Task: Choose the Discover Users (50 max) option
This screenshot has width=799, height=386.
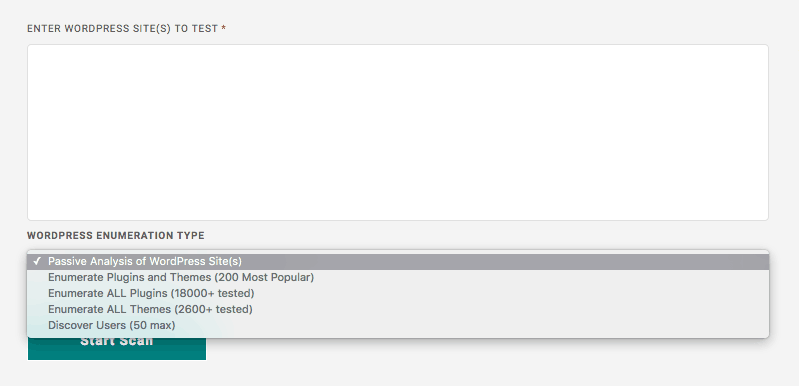Action: [x=397, y=325]
